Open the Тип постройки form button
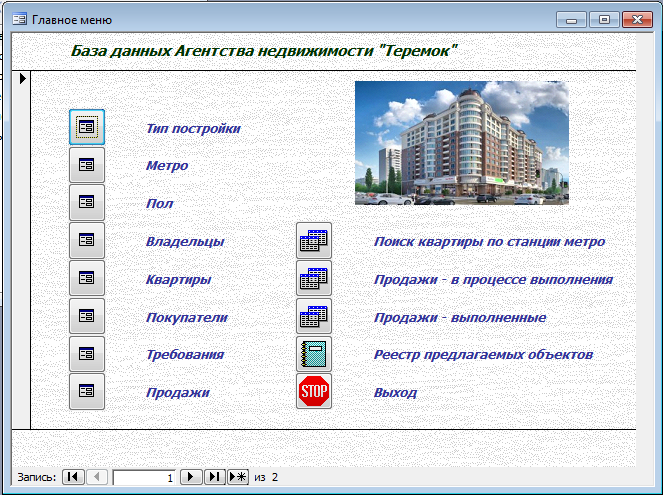This screenshot has width=663, height=495. 87,127
